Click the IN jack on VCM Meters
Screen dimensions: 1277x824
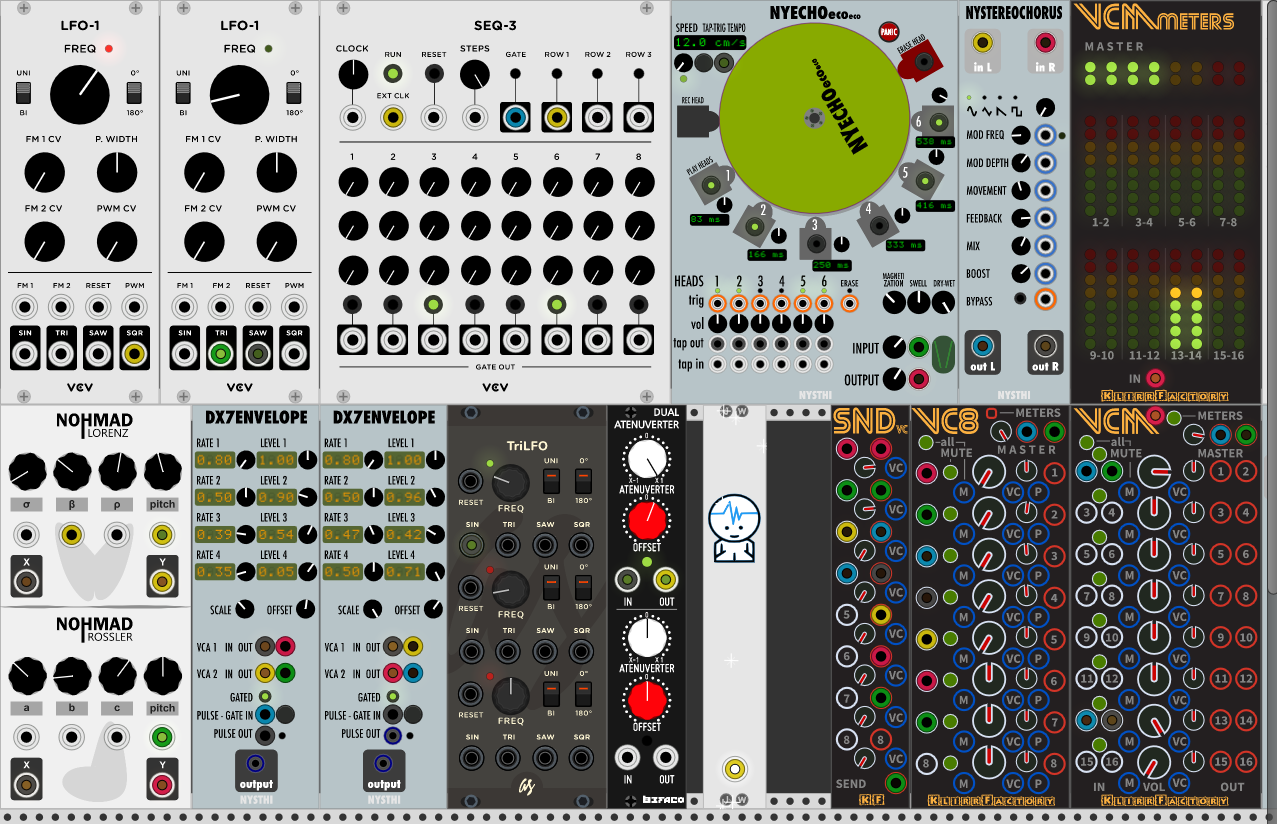click(x=1156, y=378)
